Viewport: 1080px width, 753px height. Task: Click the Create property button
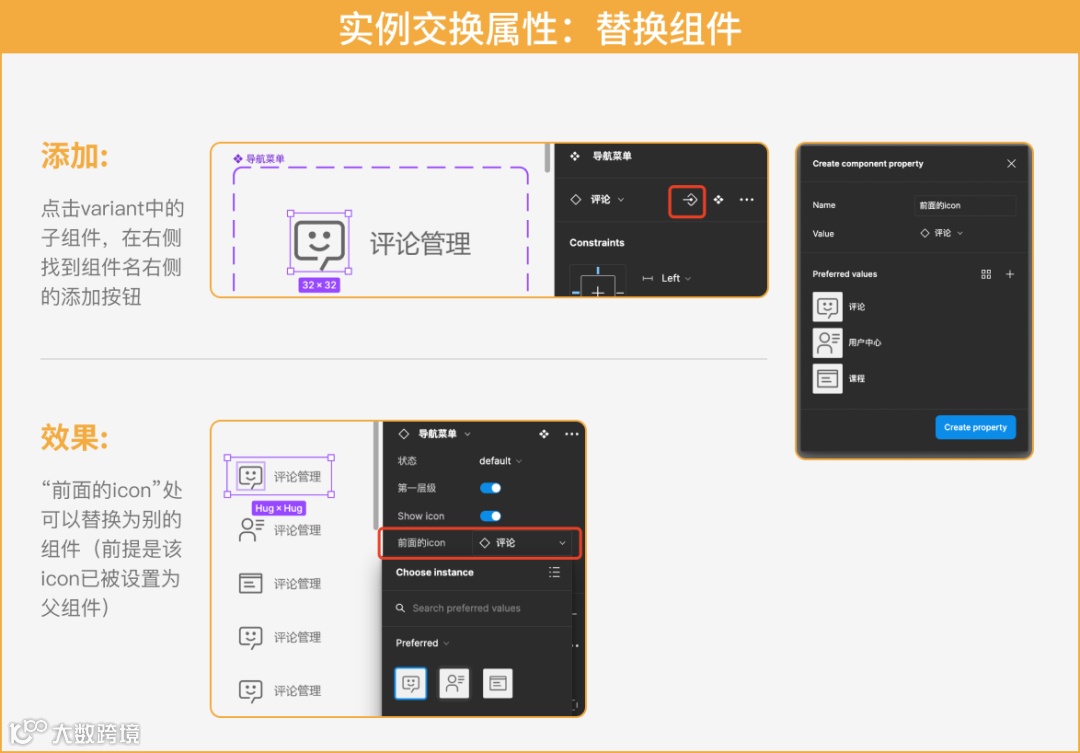coord(975,427)
